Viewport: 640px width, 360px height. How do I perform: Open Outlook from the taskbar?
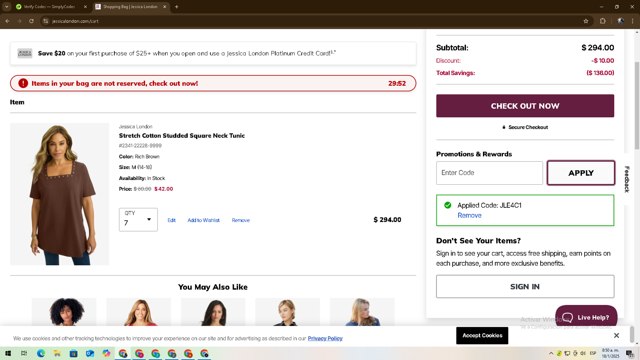90,353
